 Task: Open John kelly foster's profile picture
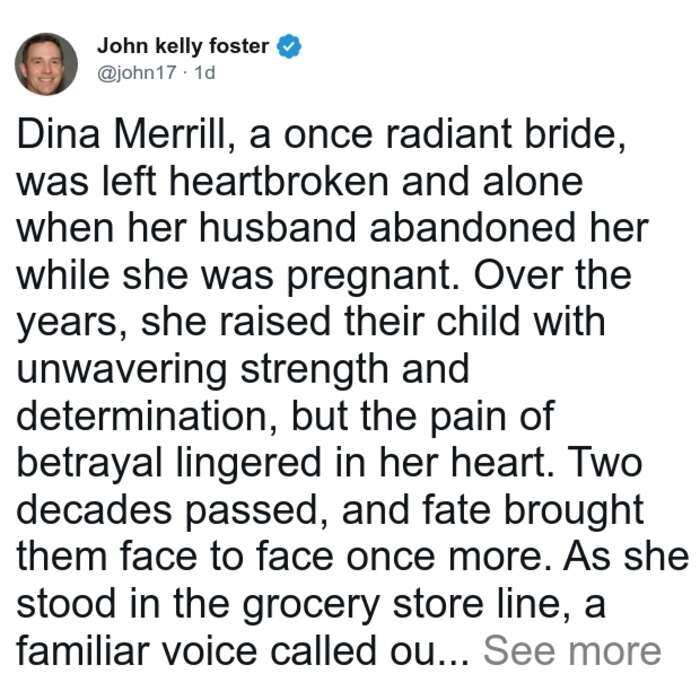[46, 64]
